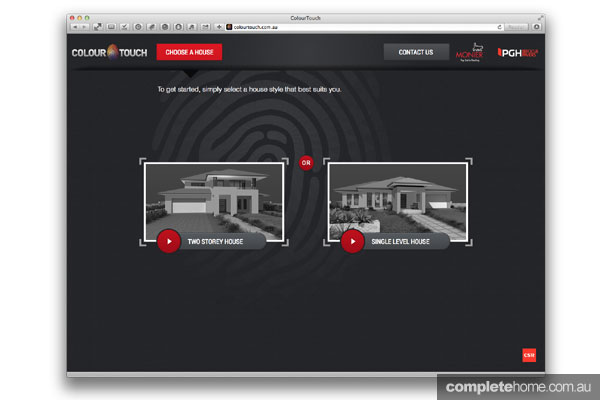Enter fullscreen using the top-right arrows icon
This screenshot has width=600, height=400.
pos(540,18)
